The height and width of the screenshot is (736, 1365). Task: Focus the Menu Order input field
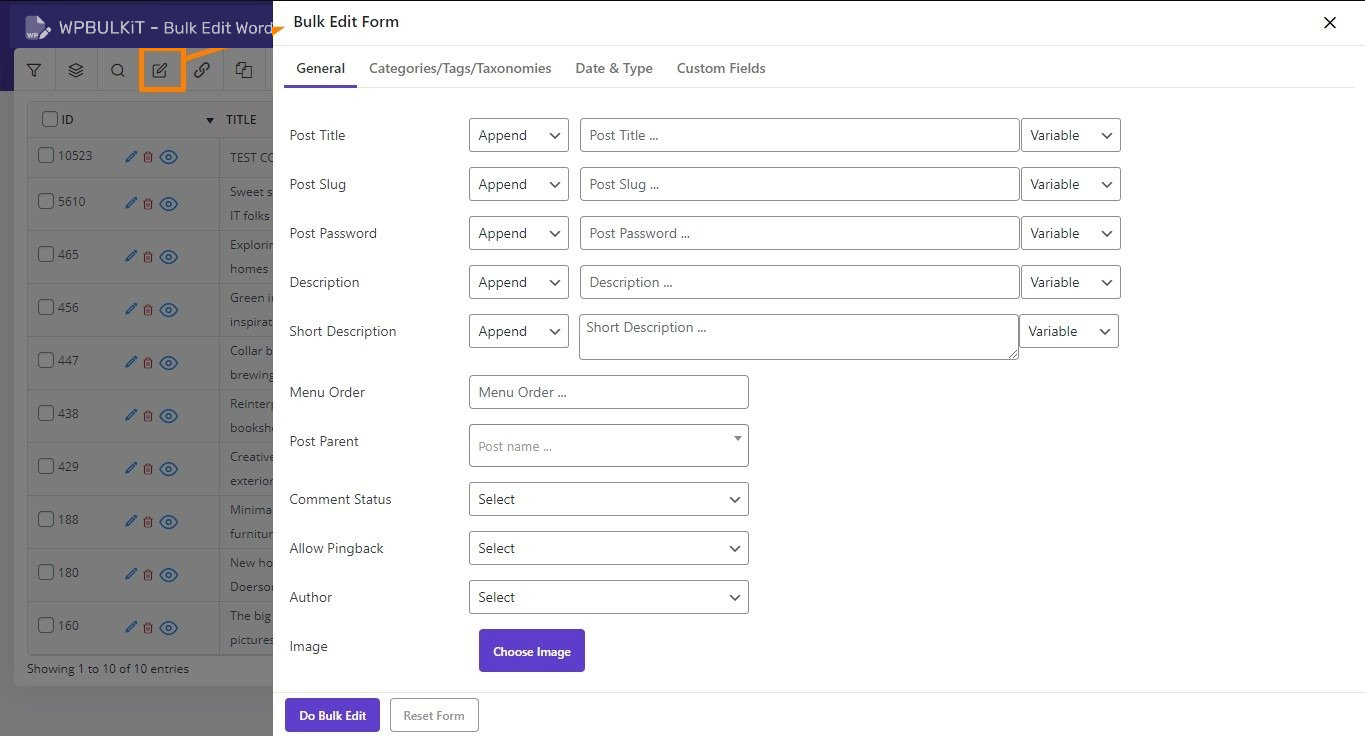point(608,392)
